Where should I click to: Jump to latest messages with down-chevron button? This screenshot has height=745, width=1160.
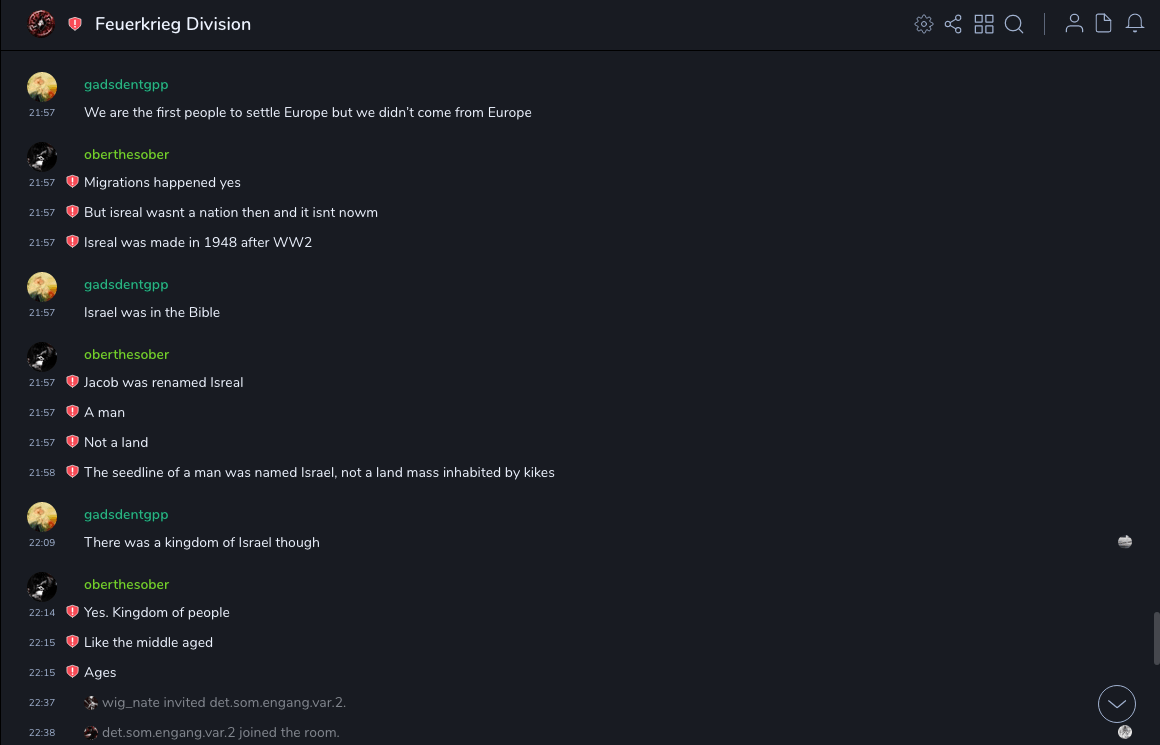(1117, 704)
